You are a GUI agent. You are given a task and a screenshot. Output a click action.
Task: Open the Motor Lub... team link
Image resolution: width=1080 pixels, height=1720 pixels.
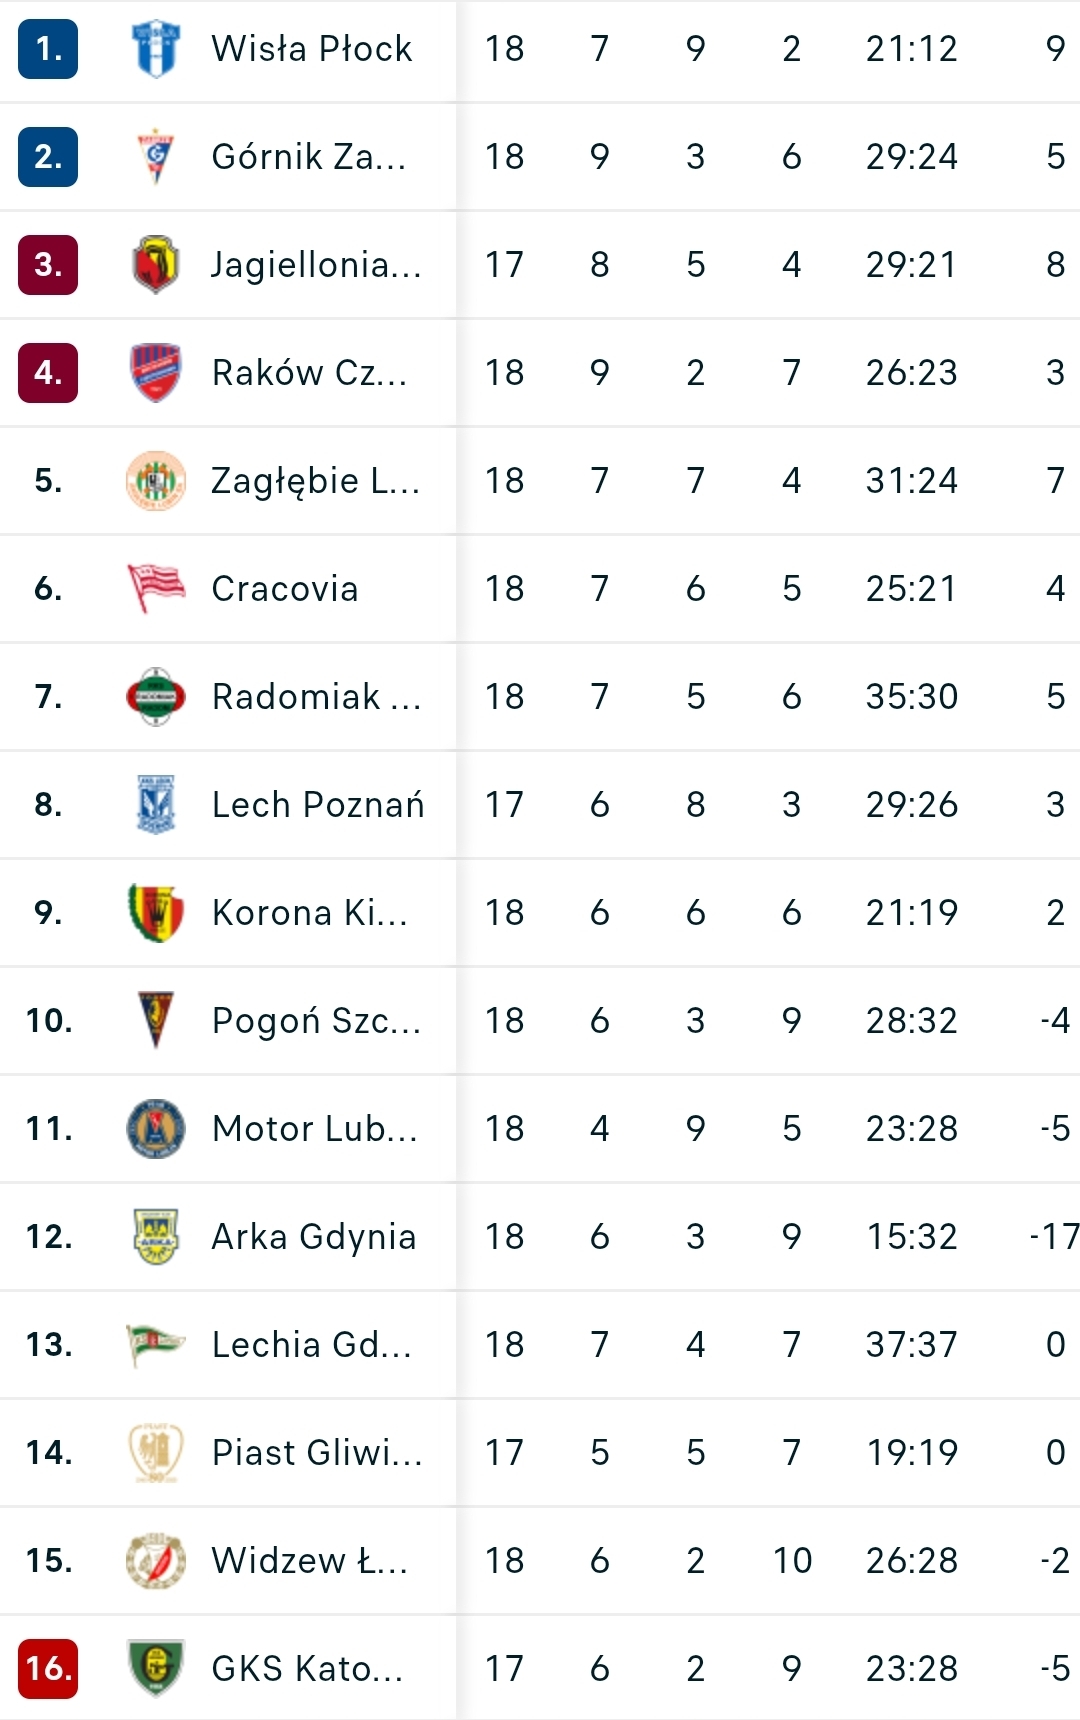coord(314,1129)
